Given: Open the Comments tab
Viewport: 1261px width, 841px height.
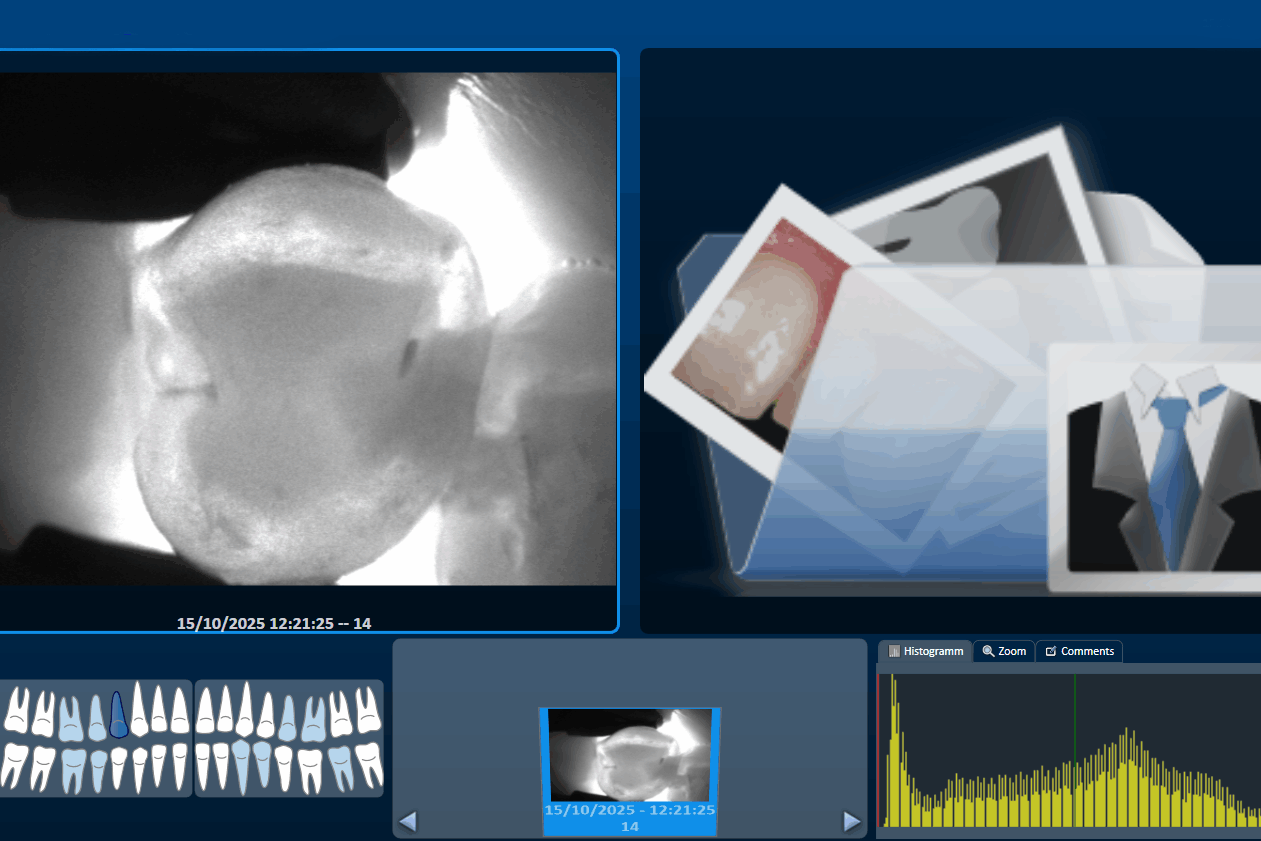Looking at the screenshot, I should coord(1079,651).
